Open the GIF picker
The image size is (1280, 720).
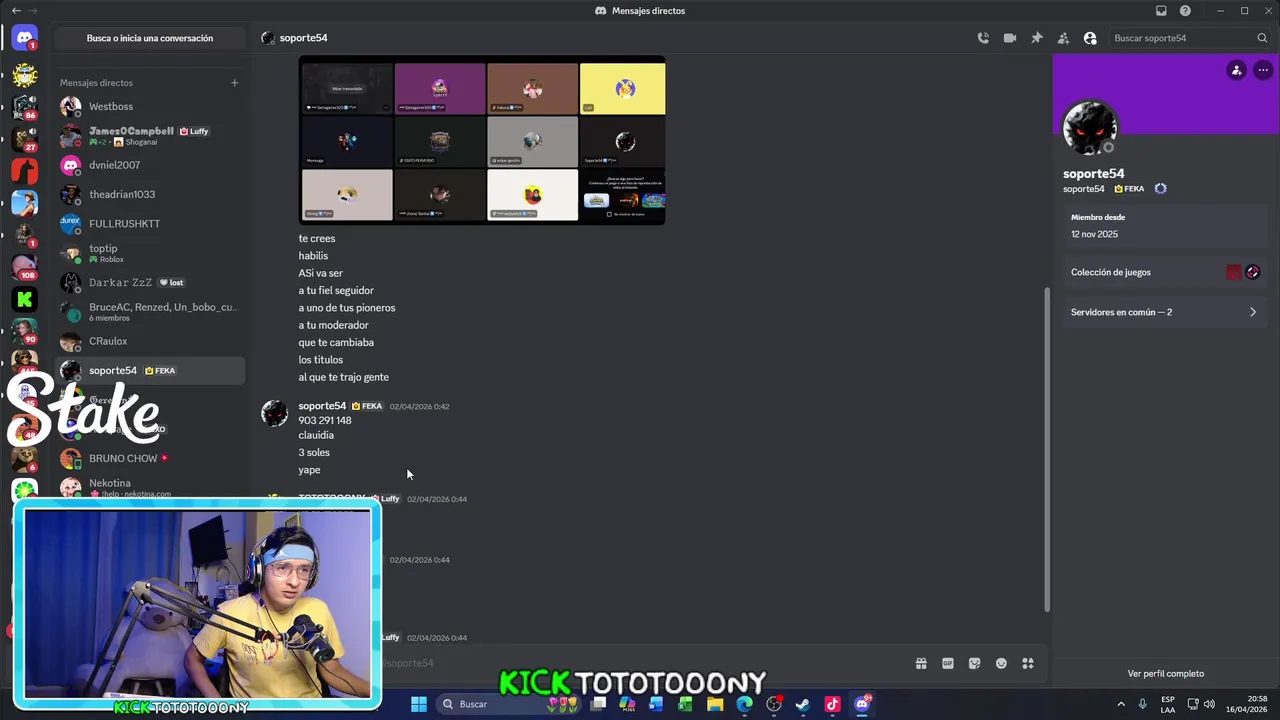point(948,663)
